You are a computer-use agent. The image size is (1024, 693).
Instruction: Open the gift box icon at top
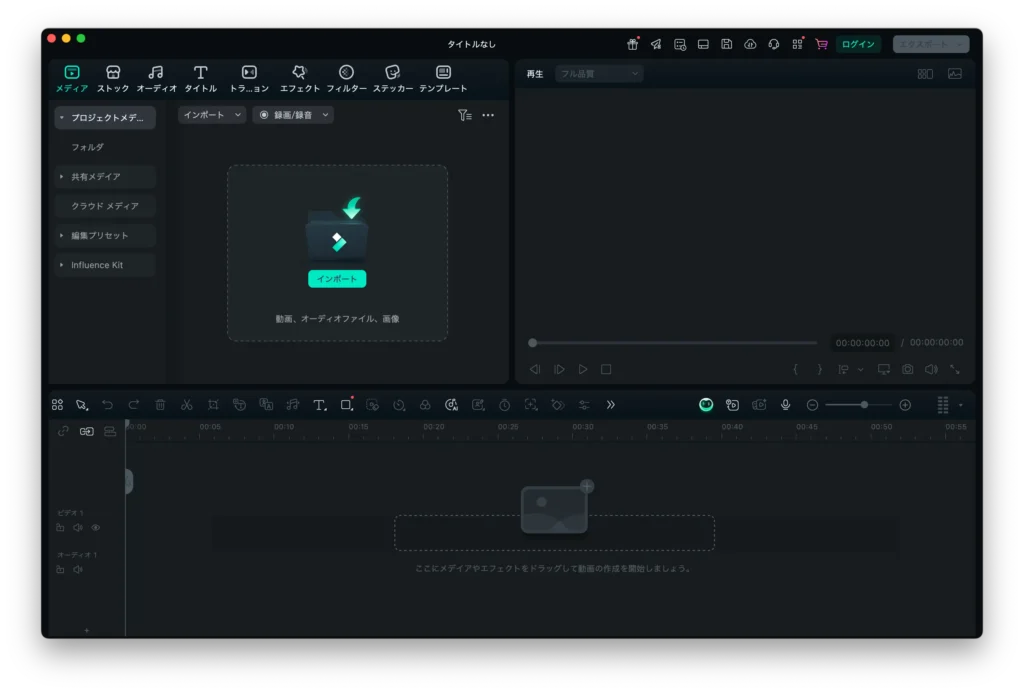tap(632, 44)
